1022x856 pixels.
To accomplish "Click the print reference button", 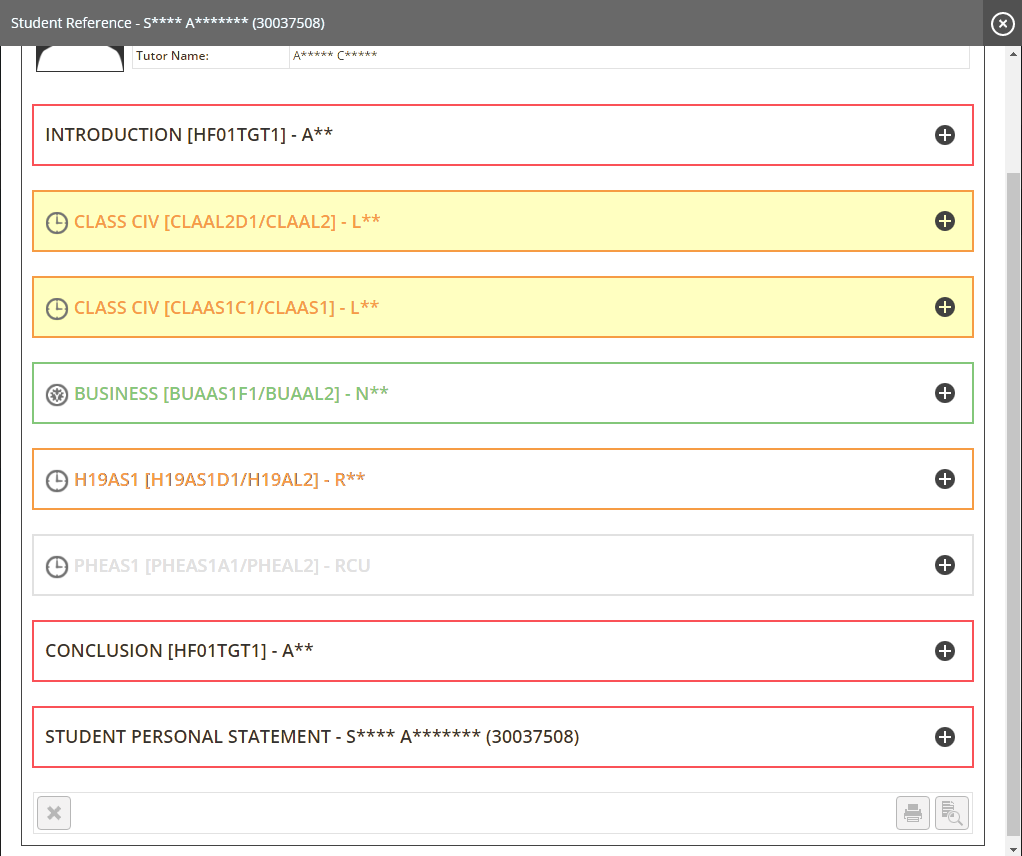I will pyautogui.click(x=913, y=813).
